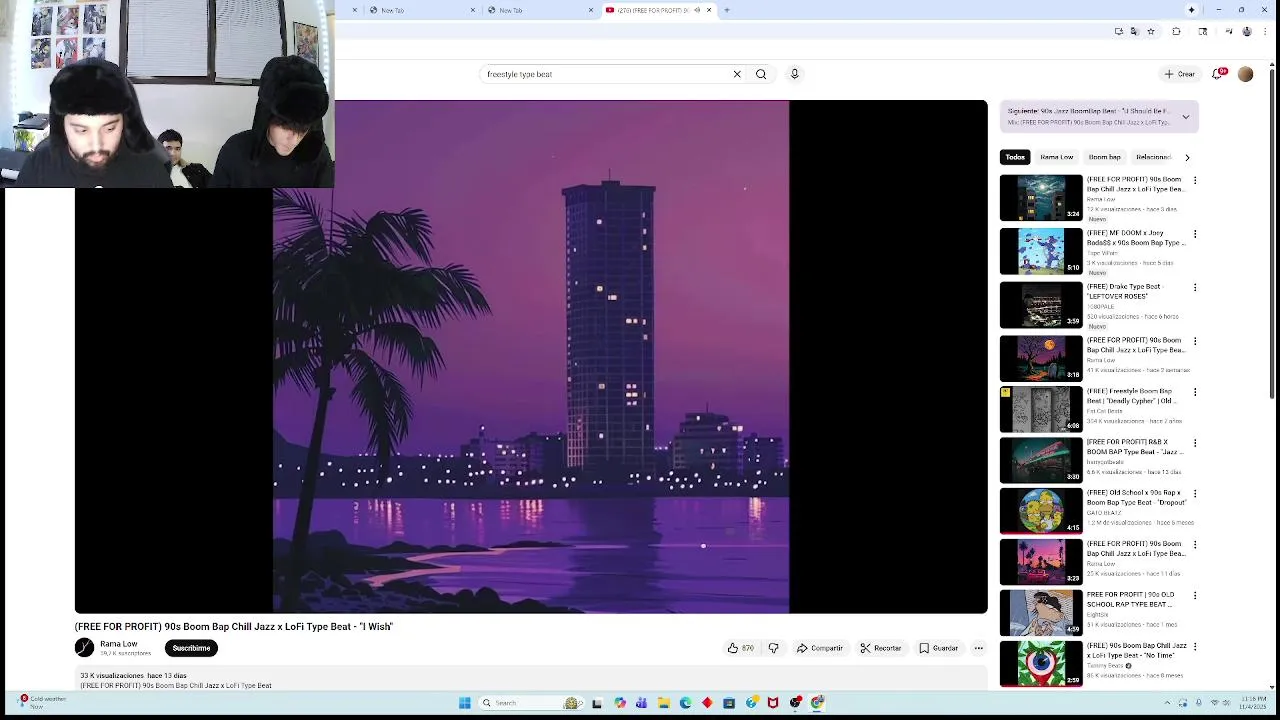Start voice search with the microphone icon
The width and height of the screenshot is (1280, 720).
pos(795,74)
